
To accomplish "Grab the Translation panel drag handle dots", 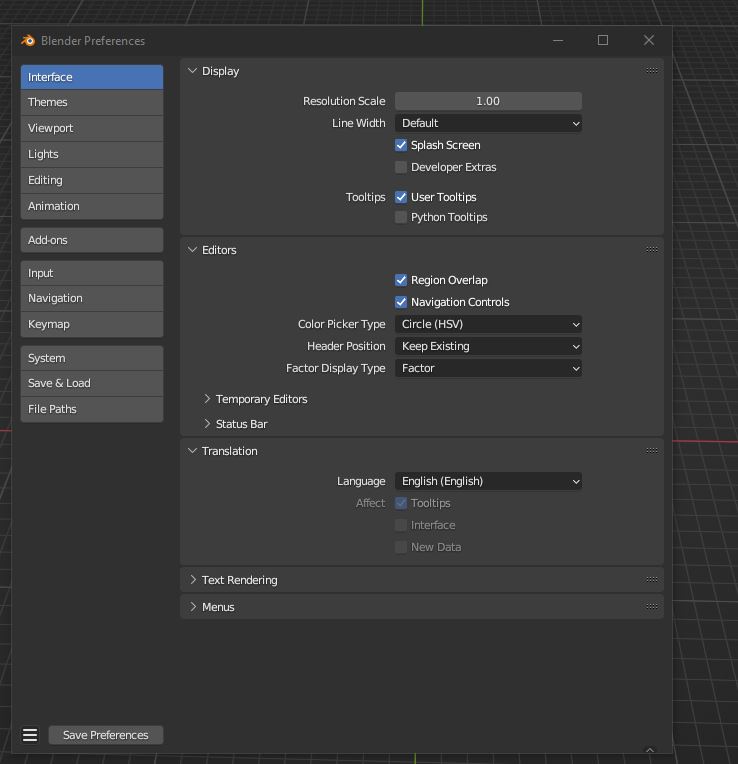I will pyautogui.click(x=652, y=451).
